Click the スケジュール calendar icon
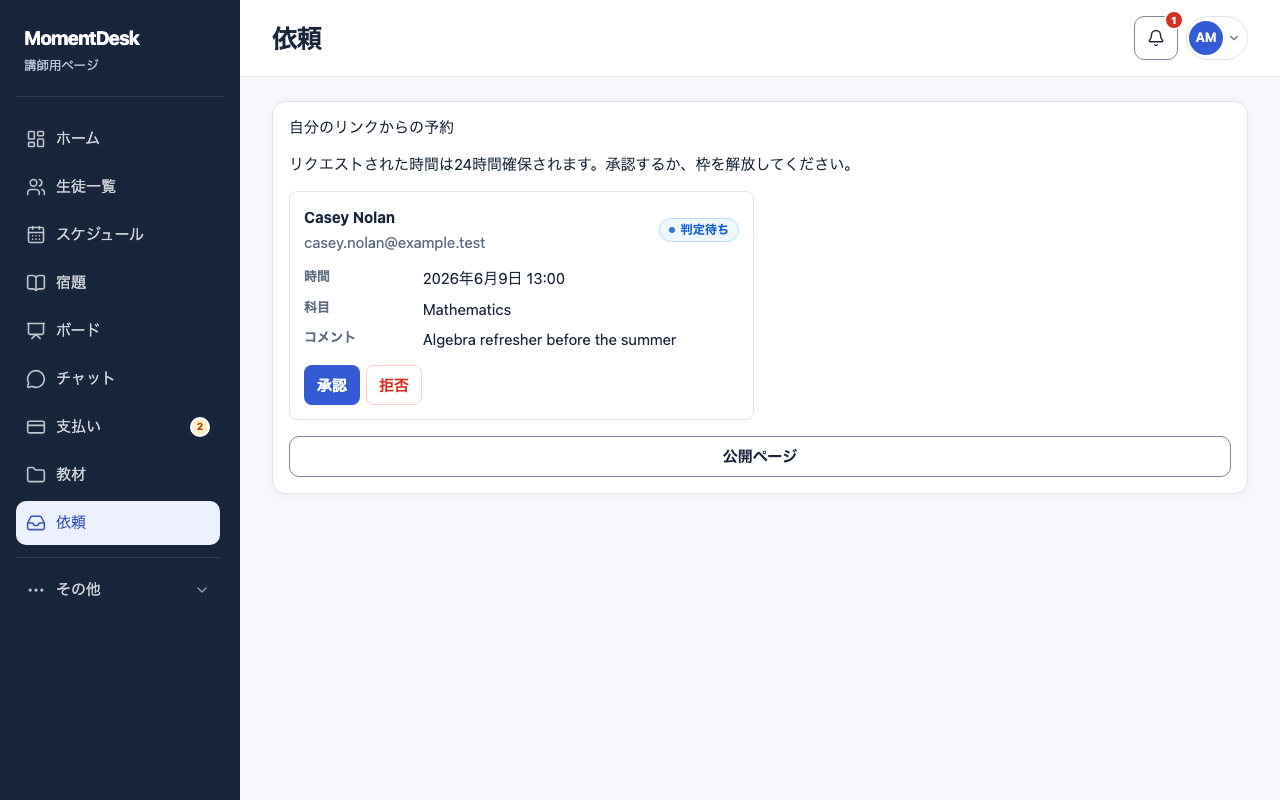The image size is (1280, 800). point(36,235)
